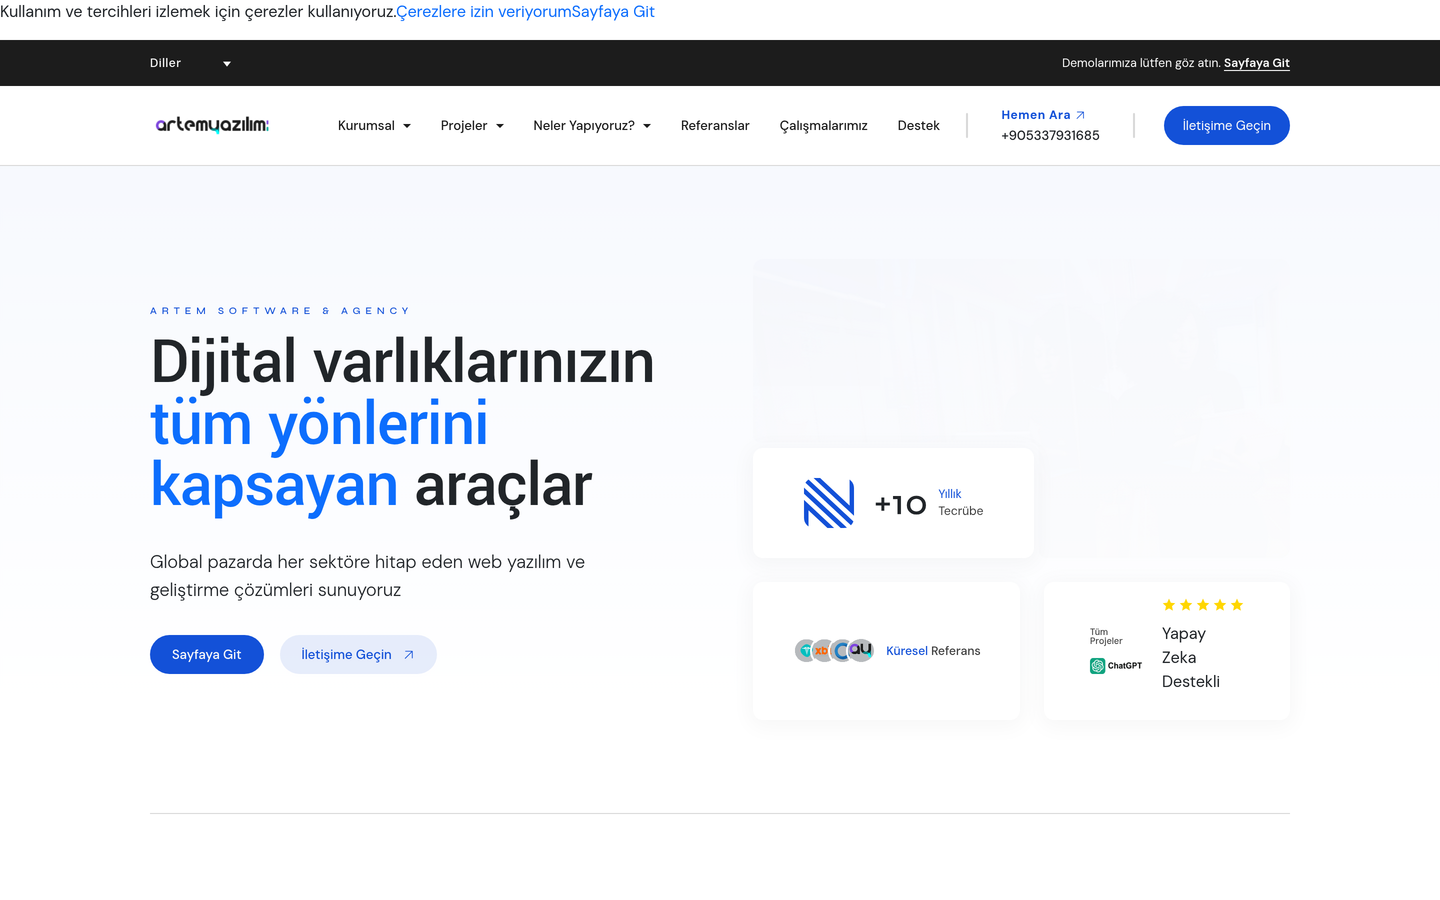Open the Çalışmalarımız menu item
The width and height of the screenshot is (1440, 900).
[824, 125]
